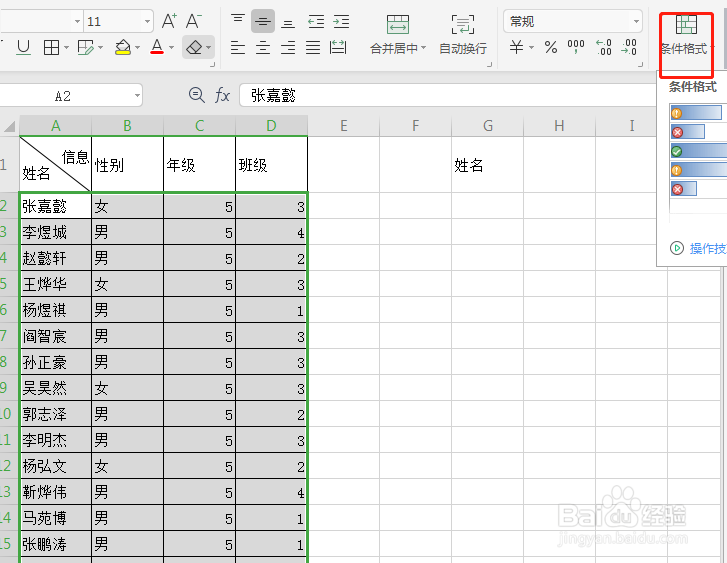Expand the font color dropdown arrow

click(171, 47)
